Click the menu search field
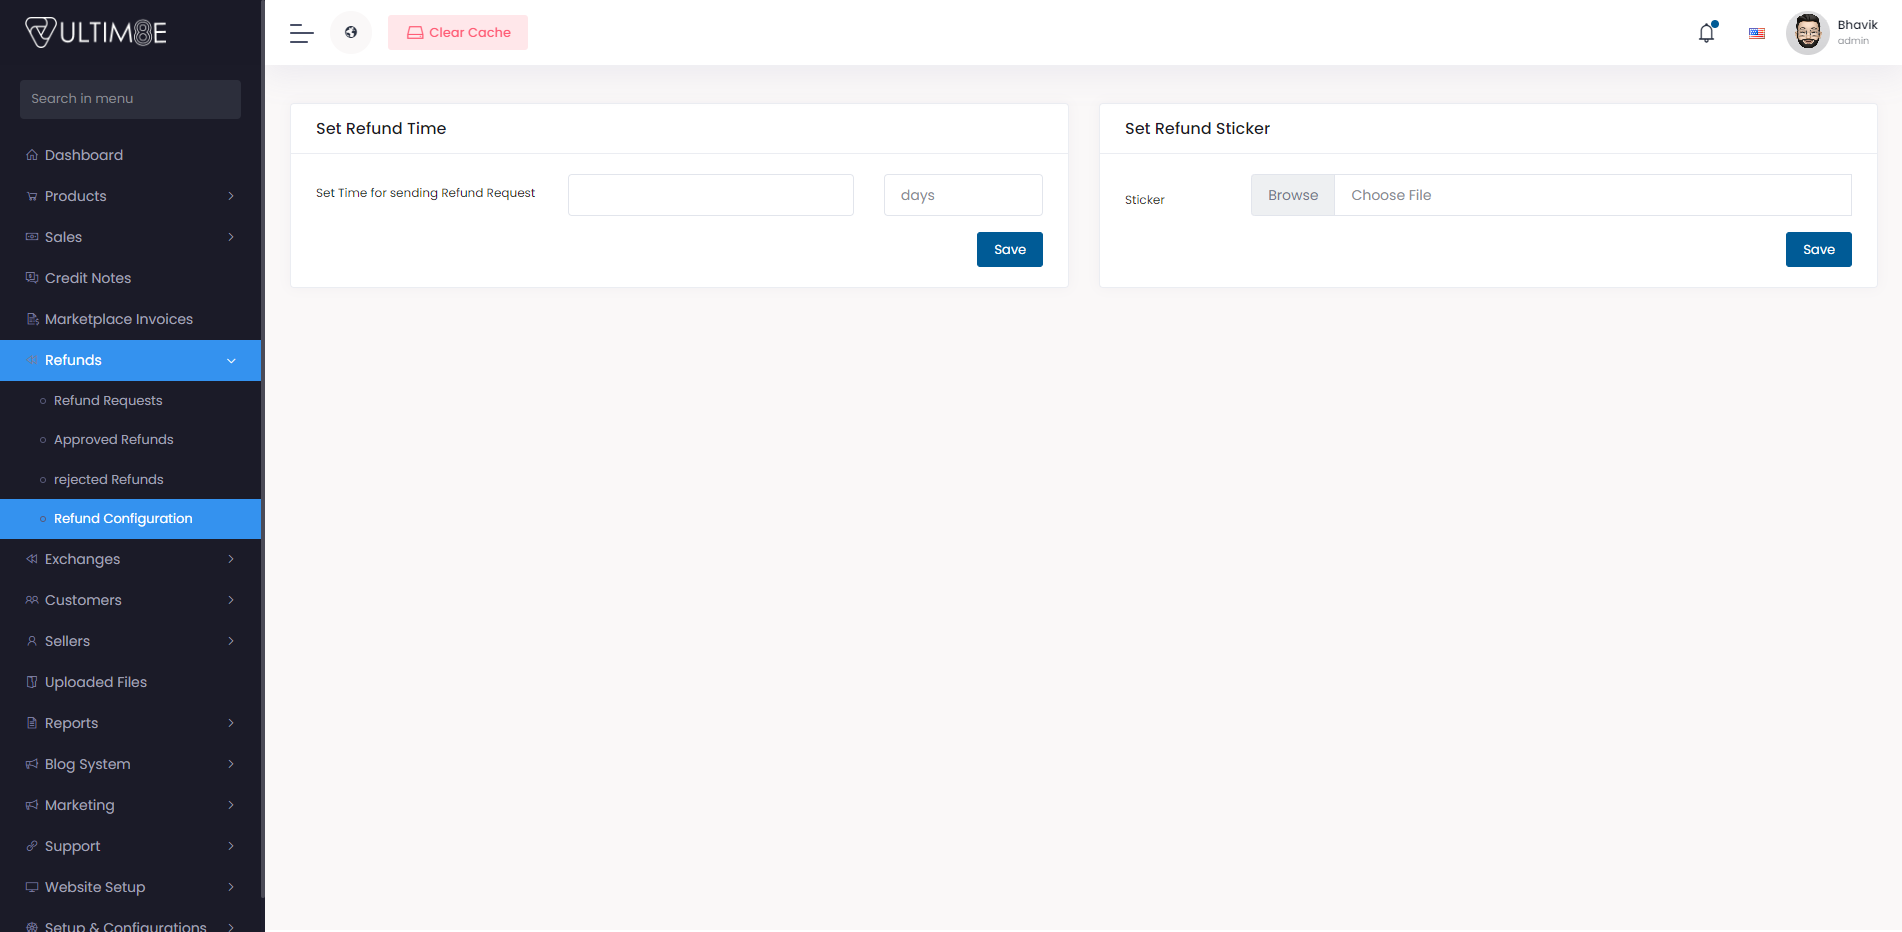1902x932 pixels. click(x=130, y=99)
